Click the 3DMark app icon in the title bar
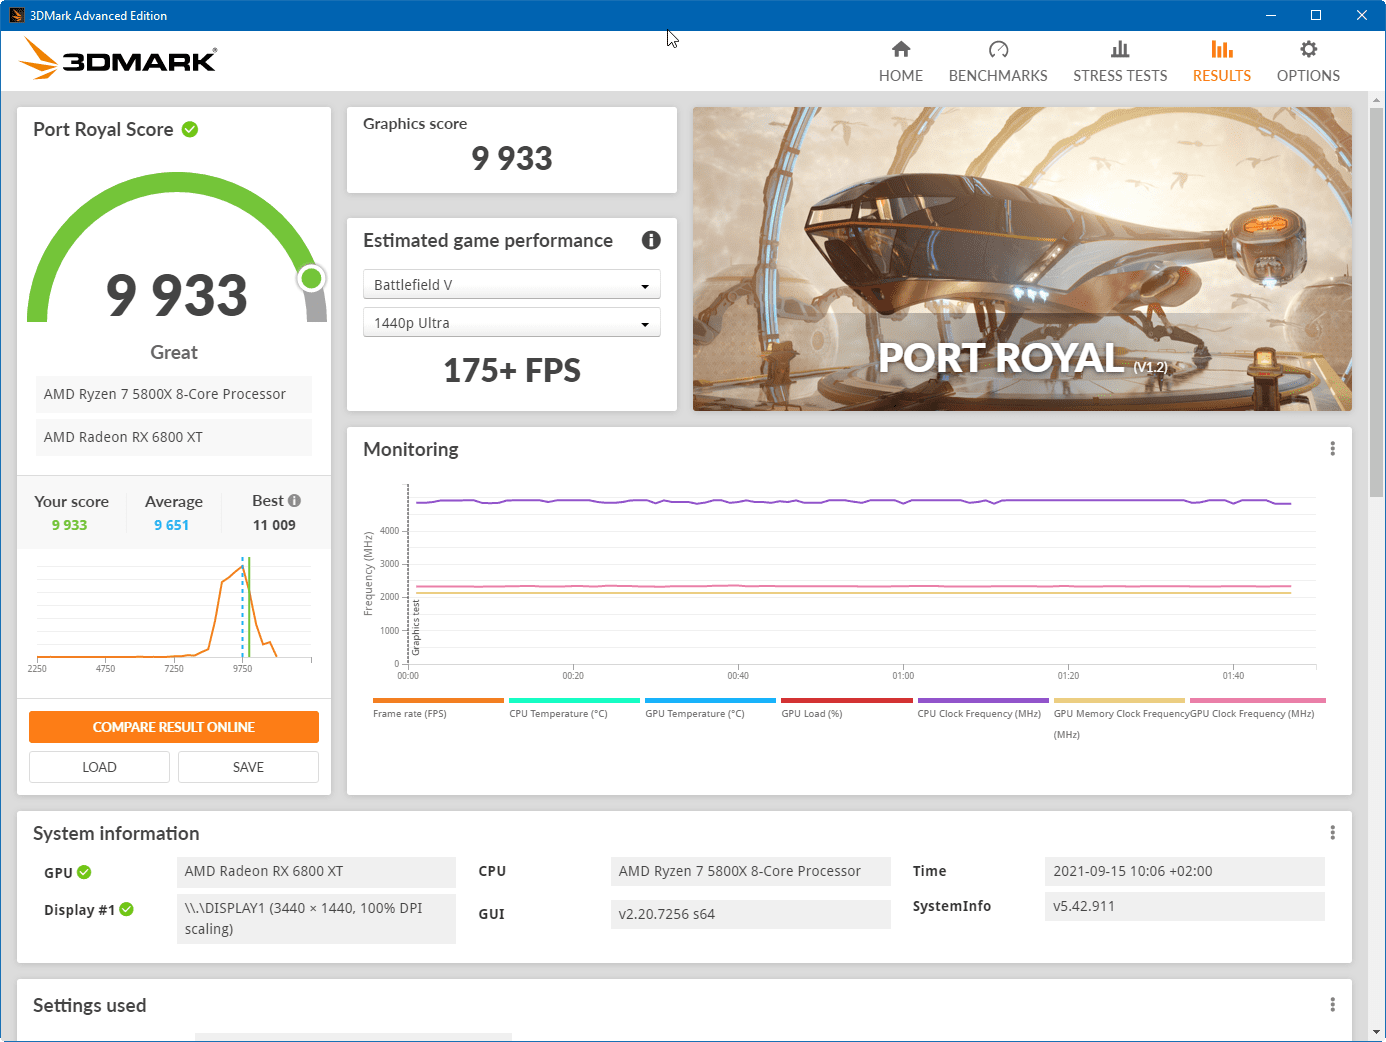 [x=16, y=15]
